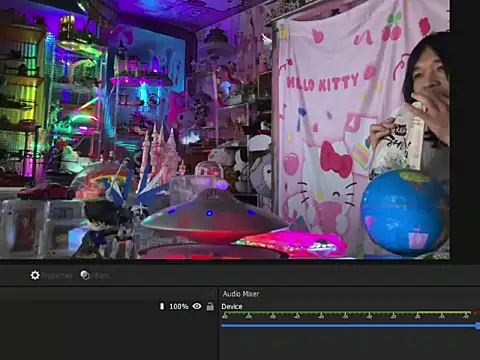
Task: Open source Properties via its text label
Action: pyautogui.click(x=56, y=276)
